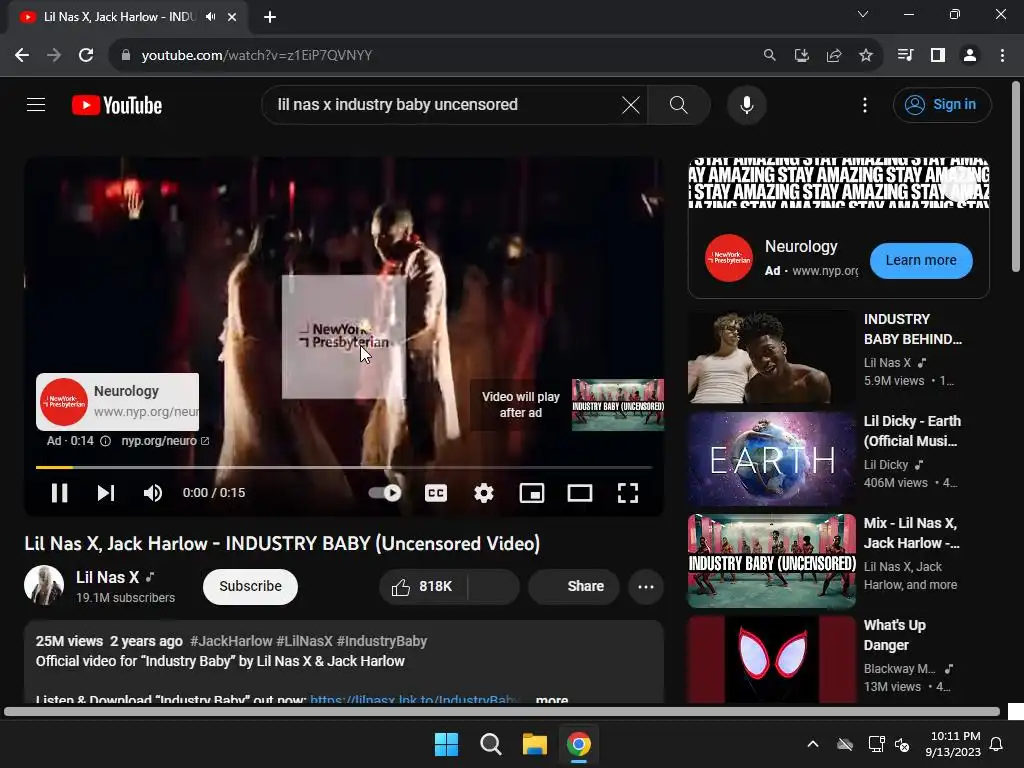
Task: Like the video (818K)
Action: pos(423,586)
